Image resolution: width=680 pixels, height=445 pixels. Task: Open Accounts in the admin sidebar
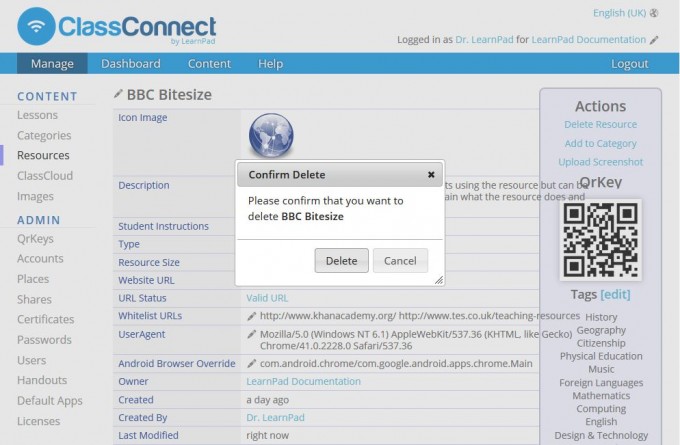(x=40, y=258)
